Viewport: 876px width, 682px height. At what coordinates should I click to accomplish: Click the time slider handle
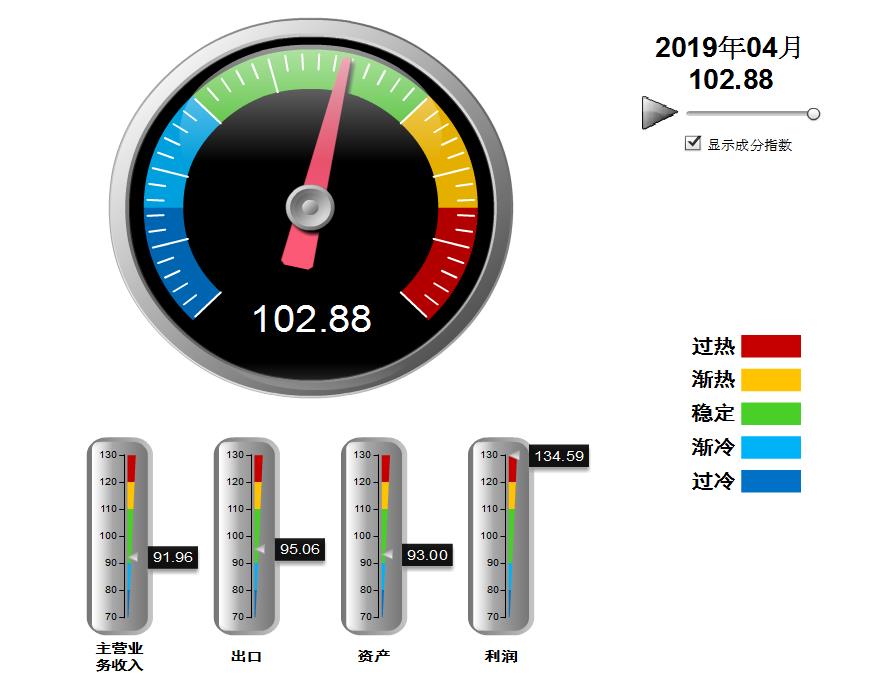(813, 114)
